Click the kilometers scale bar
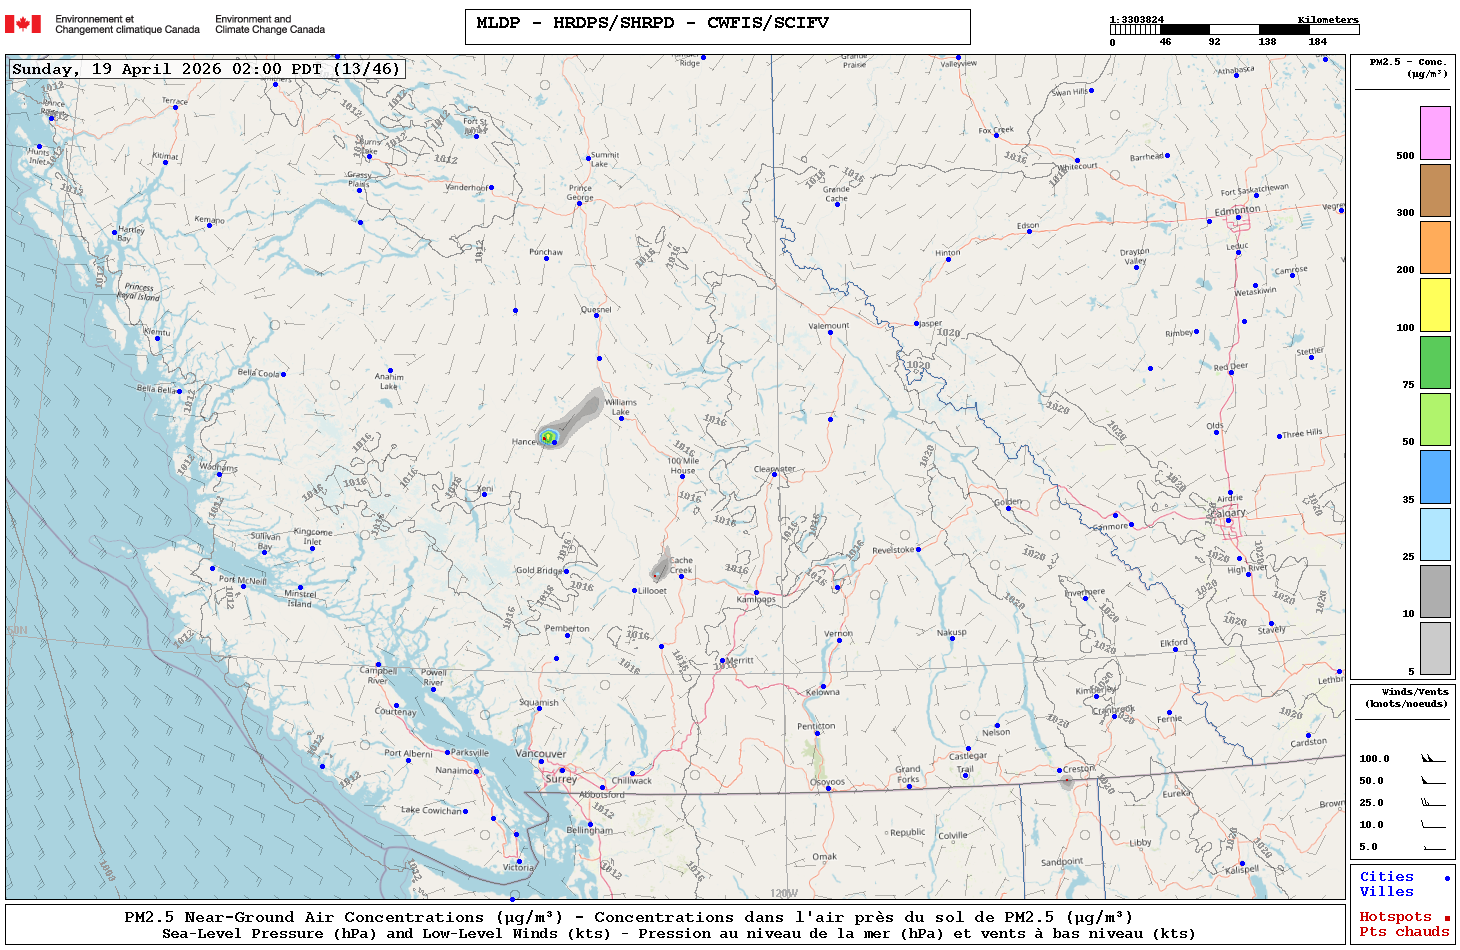The image size is (1460, 950). click(x=1234, y=30)
